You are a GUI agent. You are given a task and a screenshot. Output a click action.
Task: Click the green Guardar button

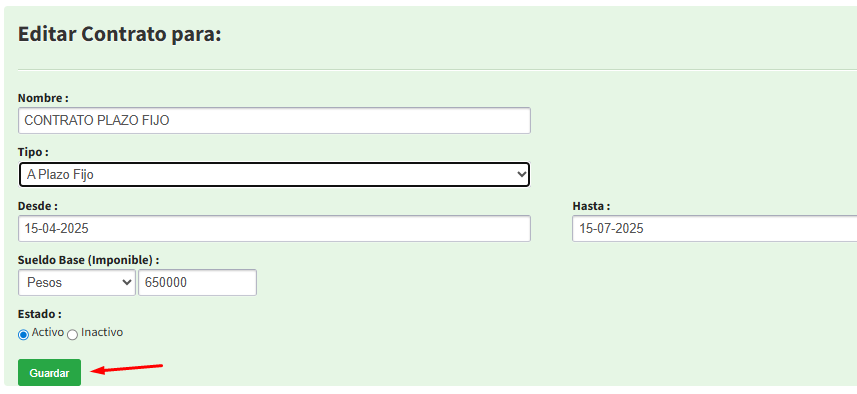49,373
